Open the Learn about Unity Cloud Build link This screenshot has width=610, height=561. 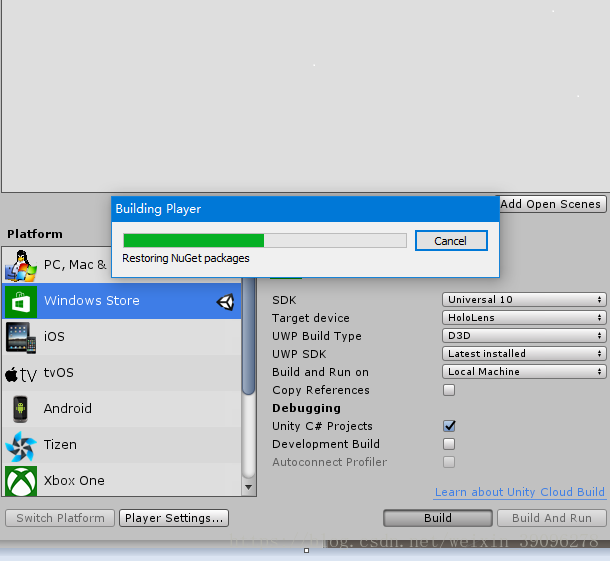[x=520, y=492]
